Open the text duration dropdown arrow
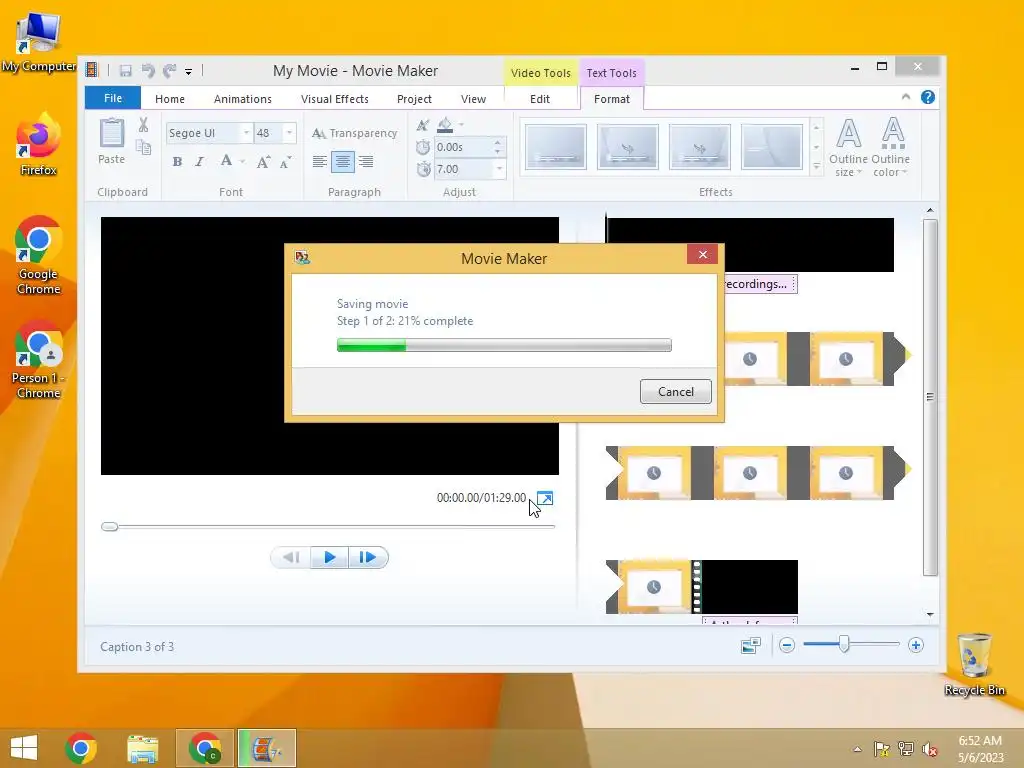The width and height of the screenshot is (1024, 768). [x=500, y=169]
